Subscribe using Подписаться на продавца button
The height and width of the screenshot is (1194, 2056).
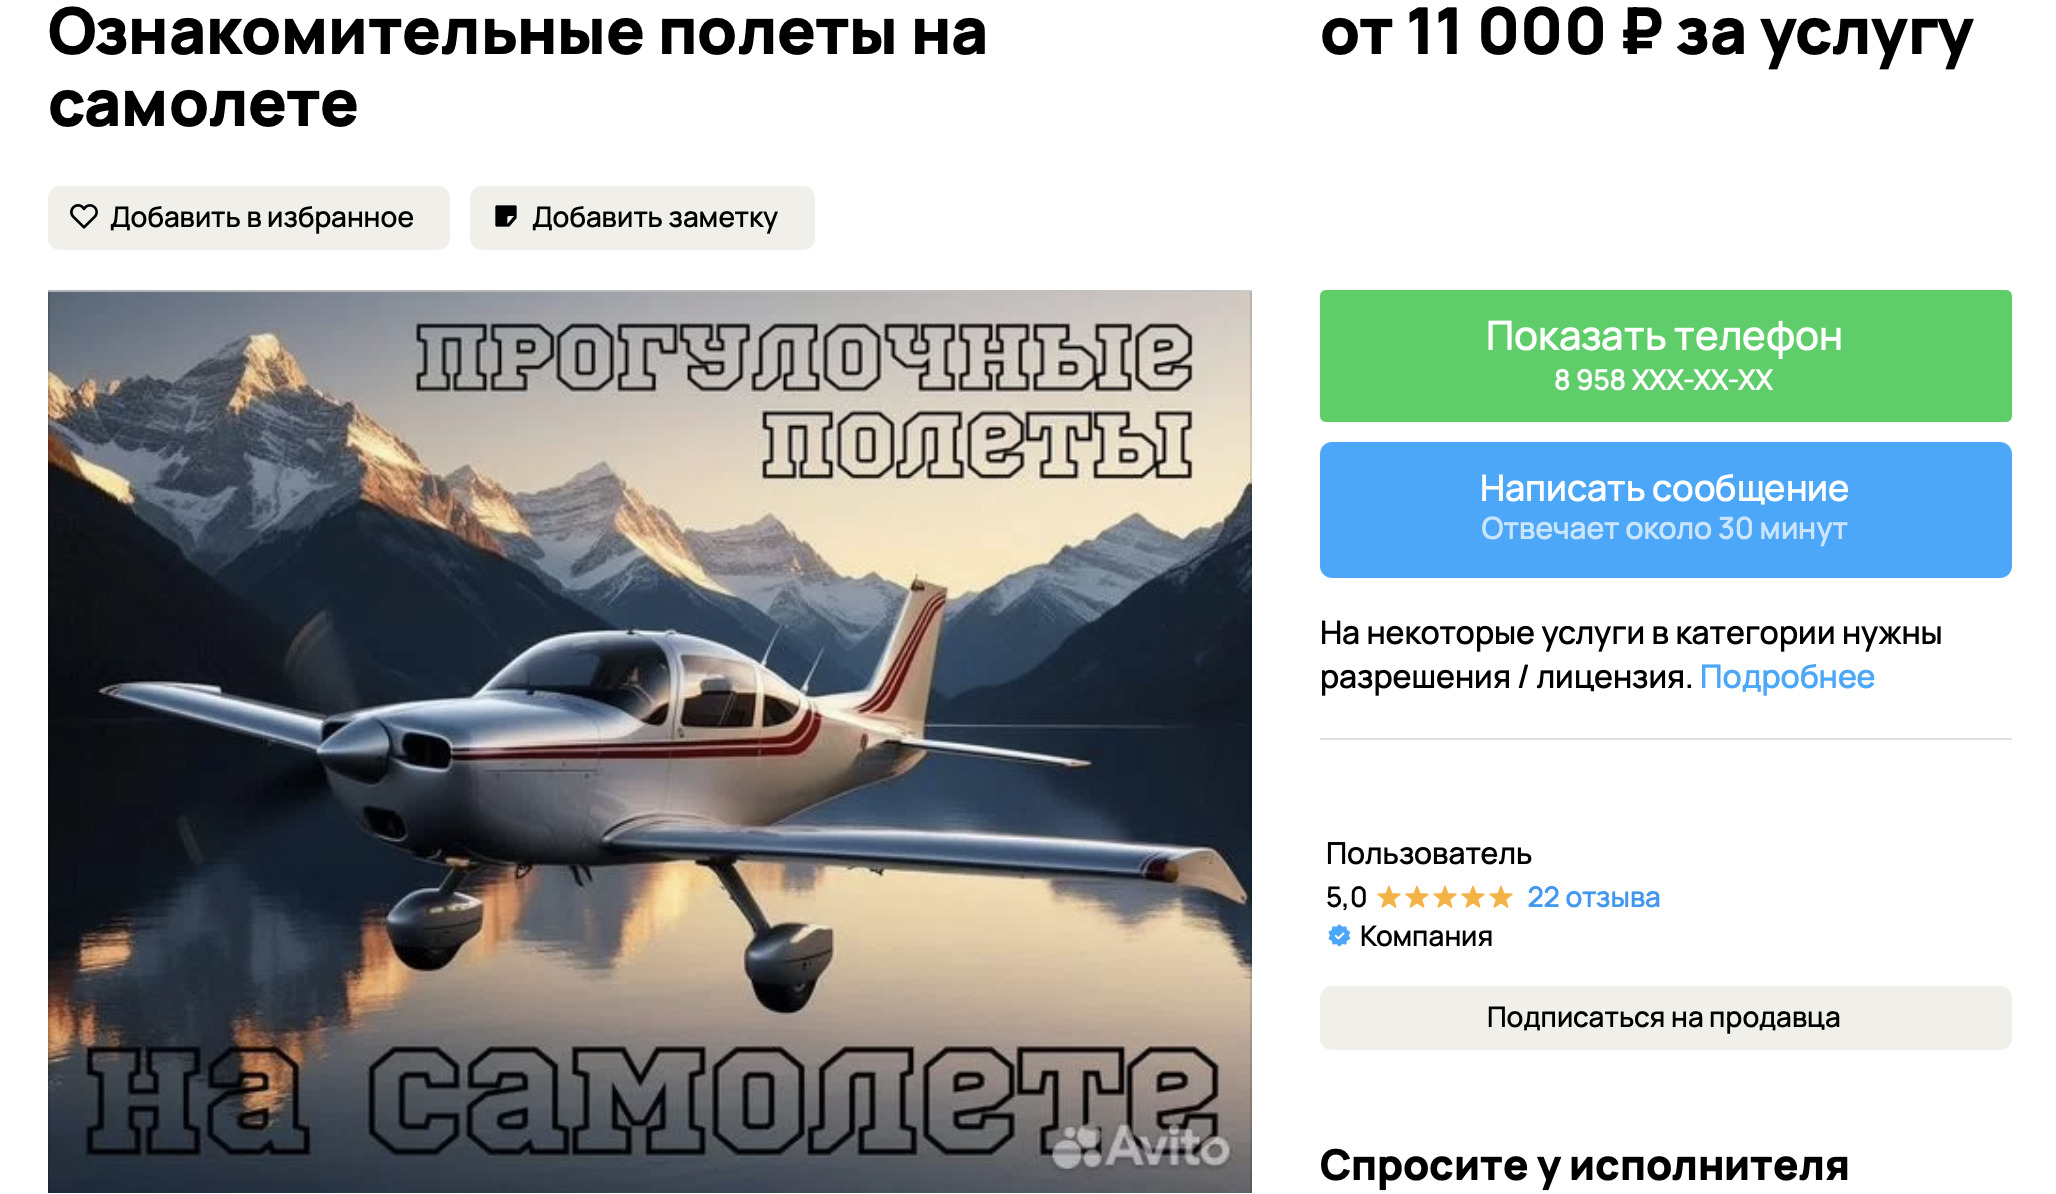[1665, 1018]
